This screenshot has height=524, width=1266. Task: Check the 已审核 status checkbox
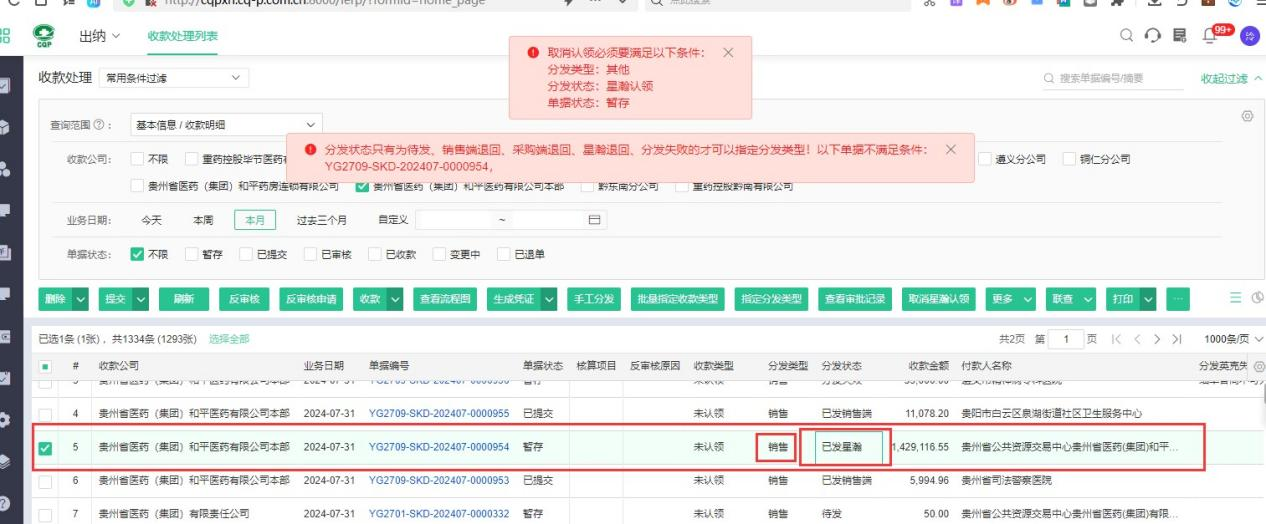[x=311, y=254]
